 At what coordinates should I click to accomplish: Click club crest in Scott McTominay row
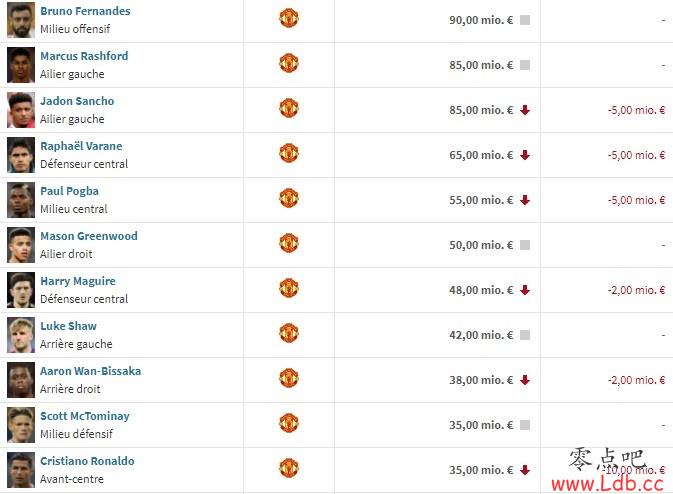pyautogui.click(x=288, y=423)
